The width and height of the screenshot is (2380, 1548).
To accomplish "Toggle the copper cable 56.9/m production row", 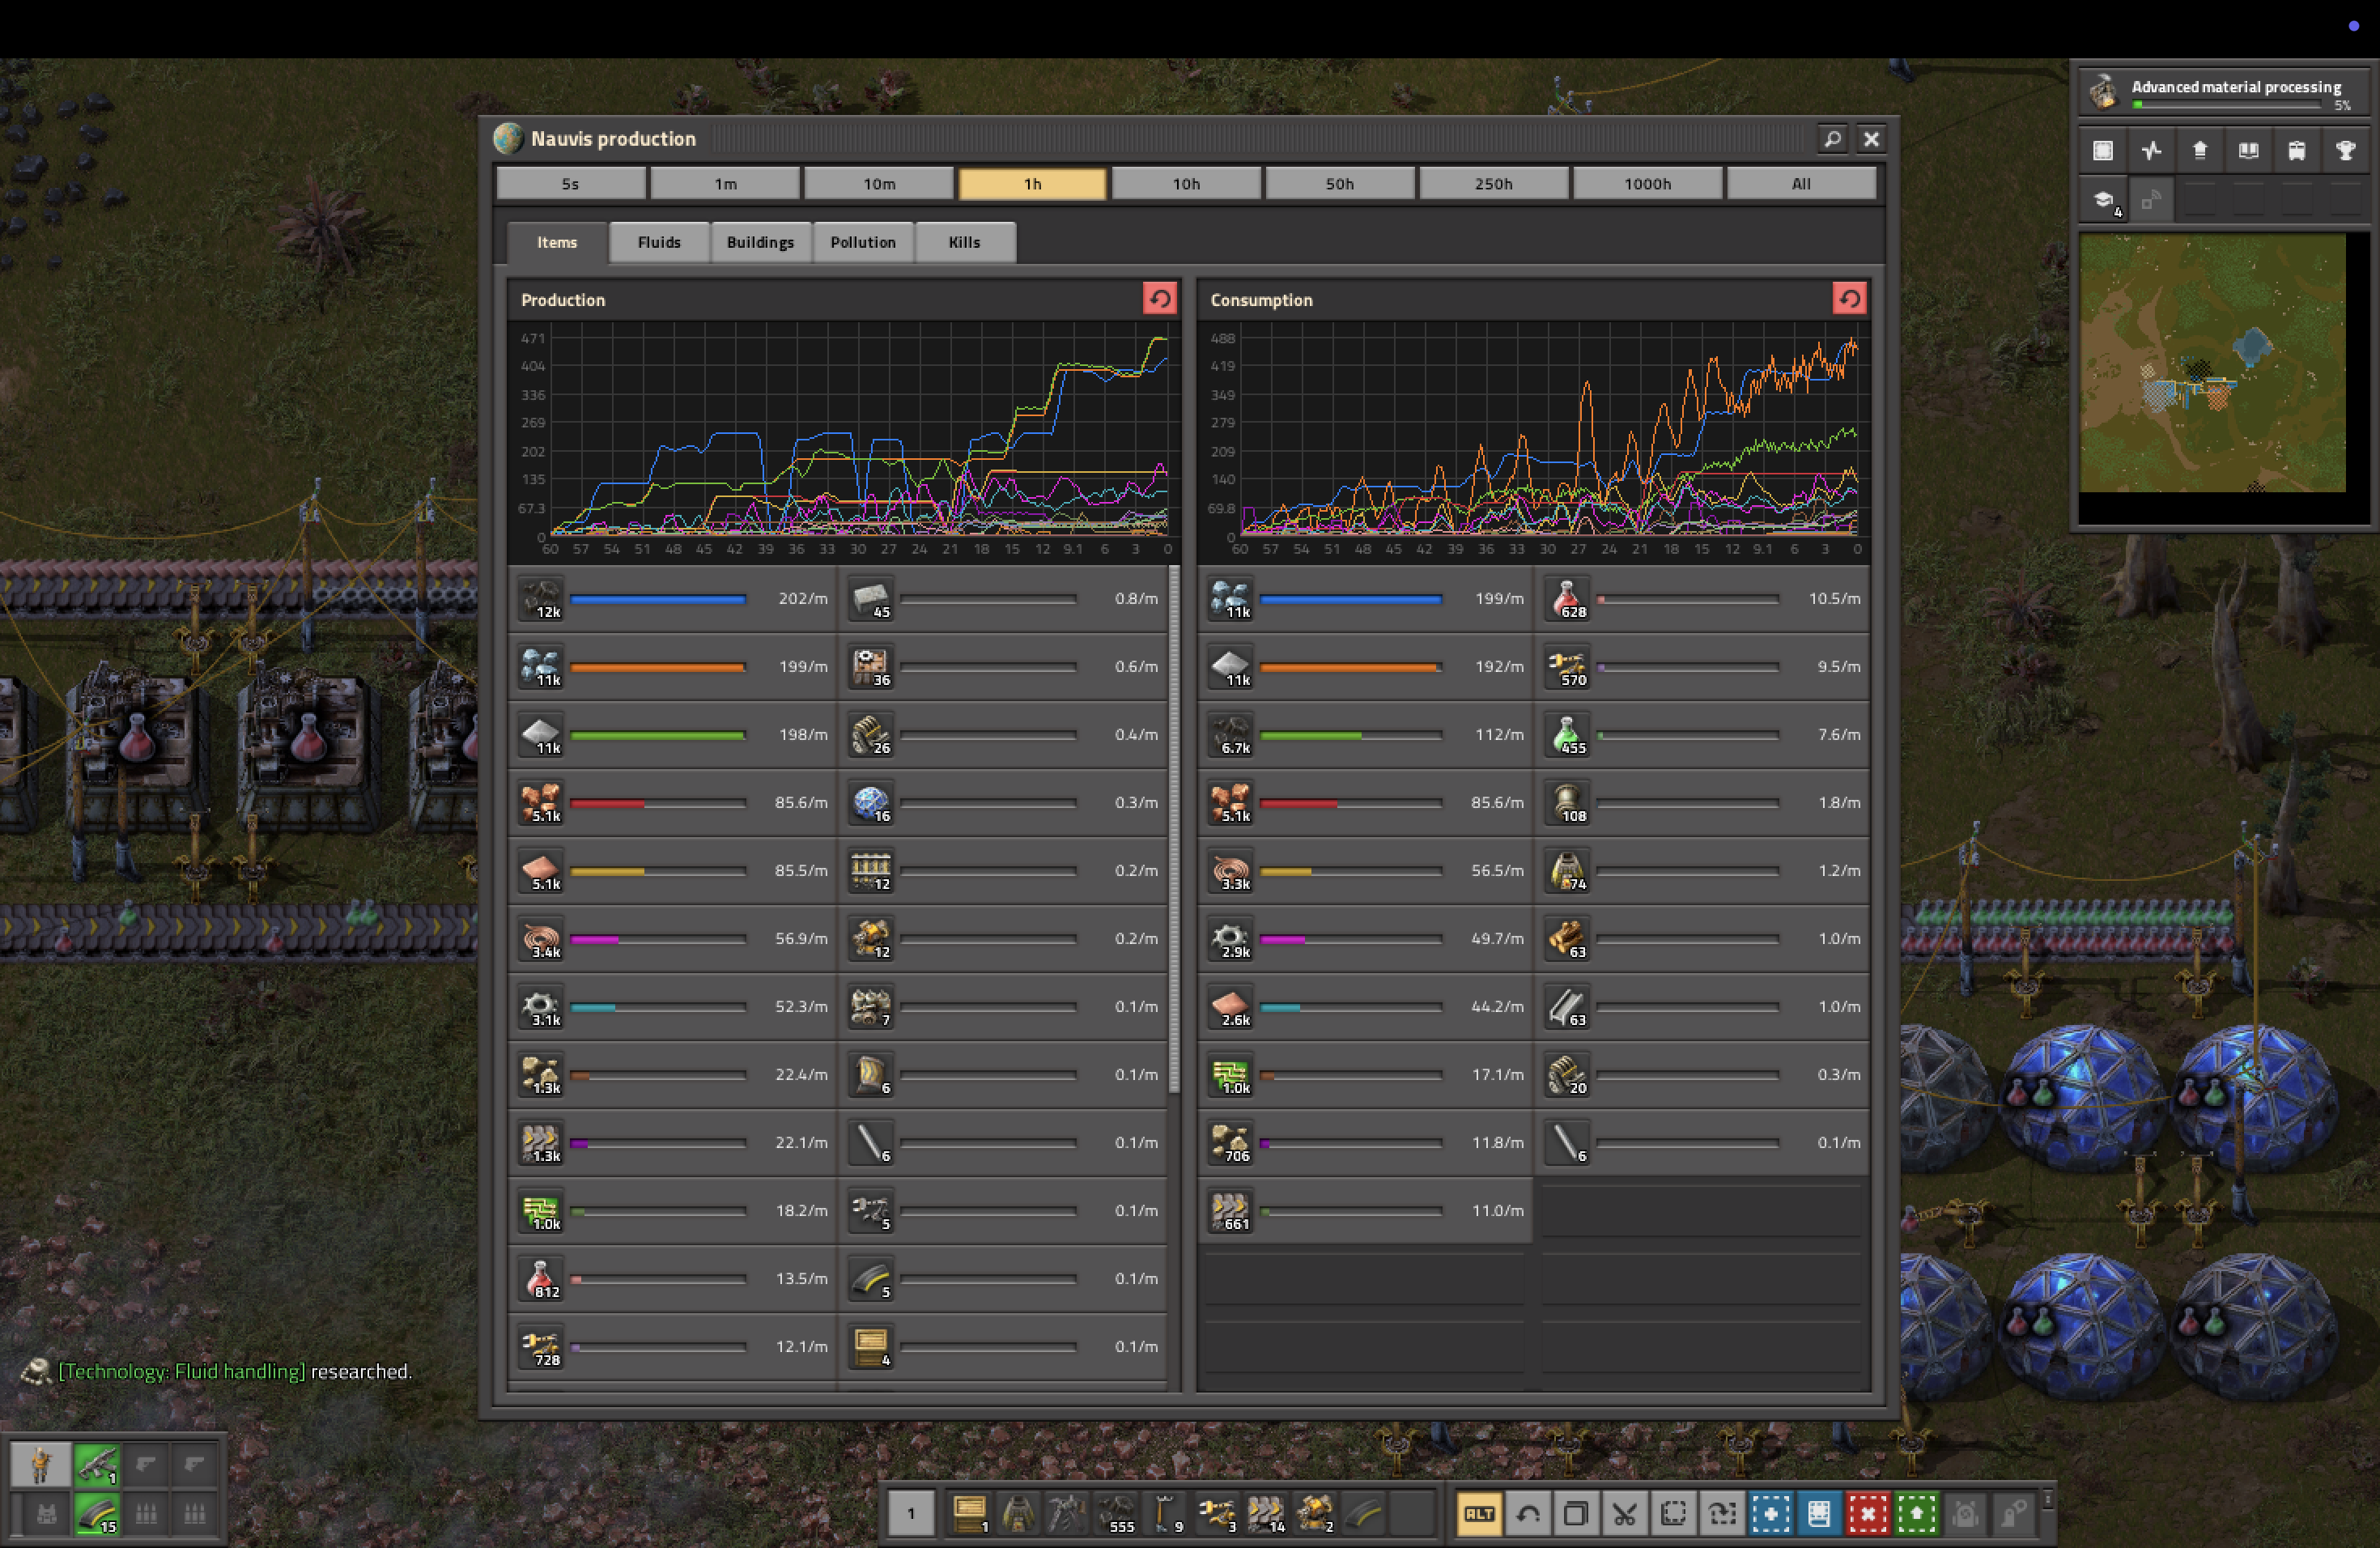I will pyautogui.click(x=673, y=939).
